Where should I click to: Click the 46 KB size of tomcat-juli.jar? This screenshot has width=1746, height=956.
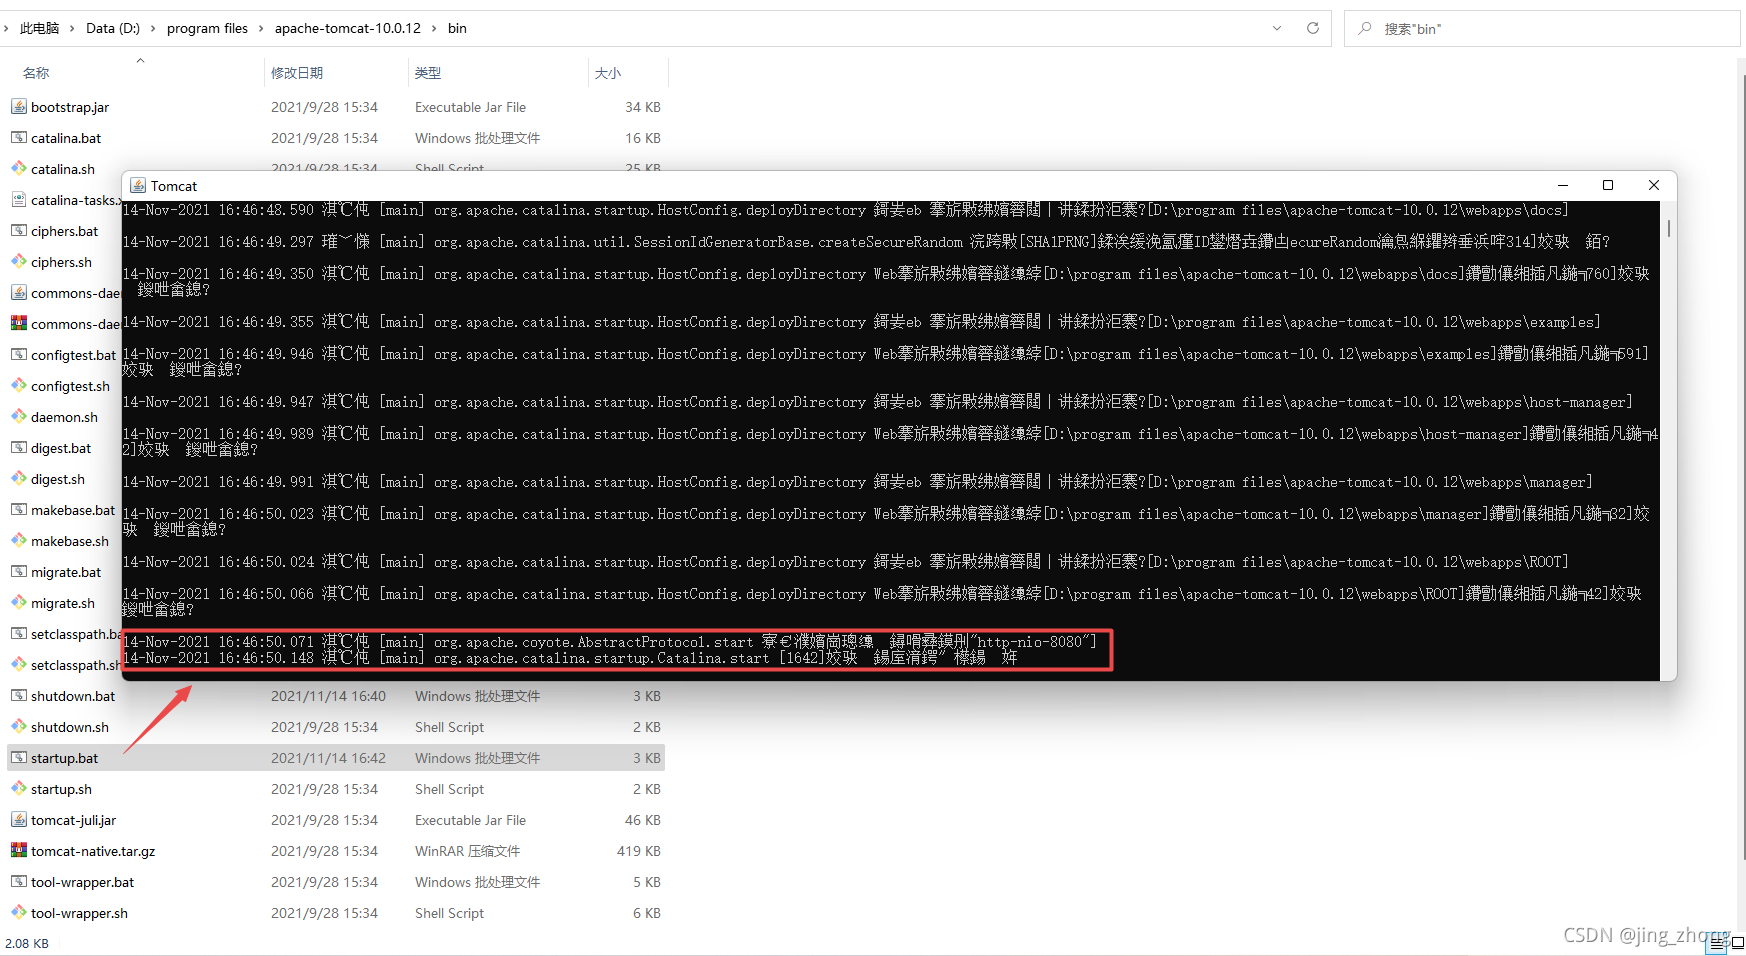[643, 820]
